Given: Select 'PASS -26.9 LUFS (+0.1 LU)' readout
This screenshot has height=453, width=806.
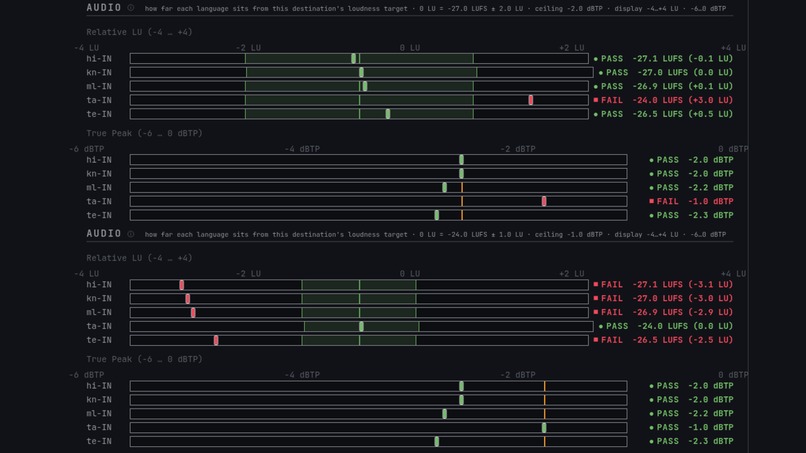Looking at the screenshot, I should [x=663, y=86].
